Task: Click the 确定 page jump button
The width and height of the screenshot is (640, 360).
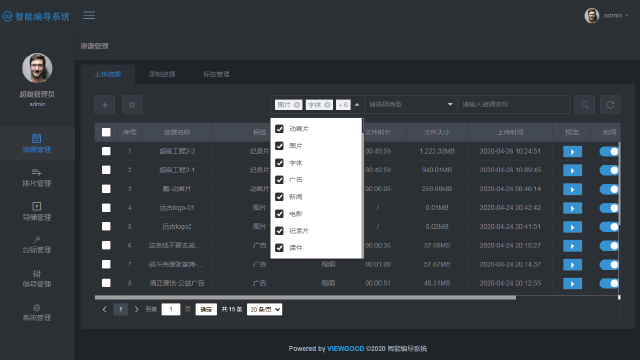Action: tap(206, 309)
